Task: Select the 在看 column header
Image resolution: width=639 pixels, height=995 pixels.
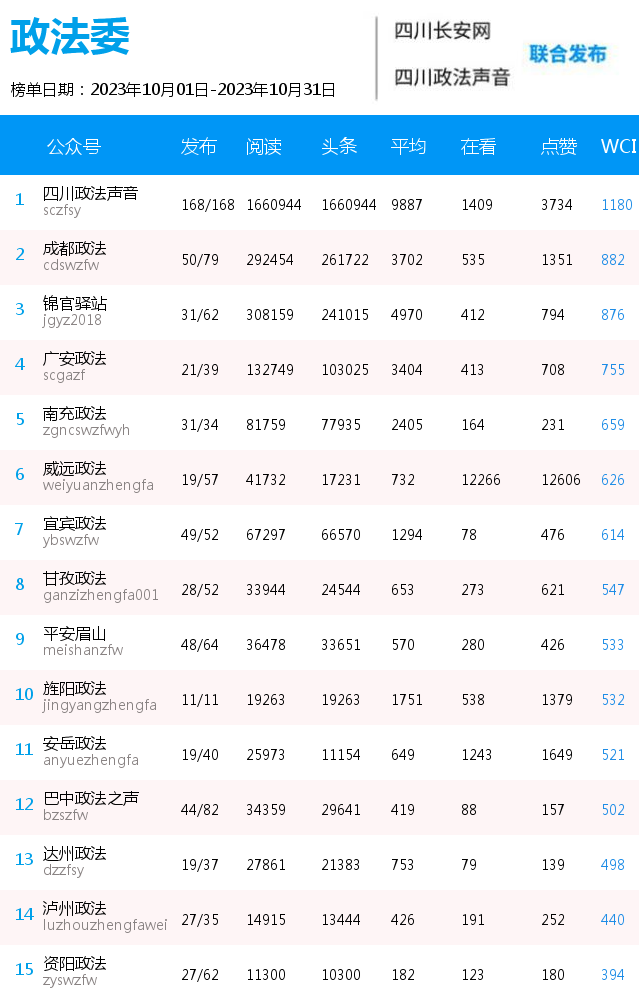Action: click(478, 147)
